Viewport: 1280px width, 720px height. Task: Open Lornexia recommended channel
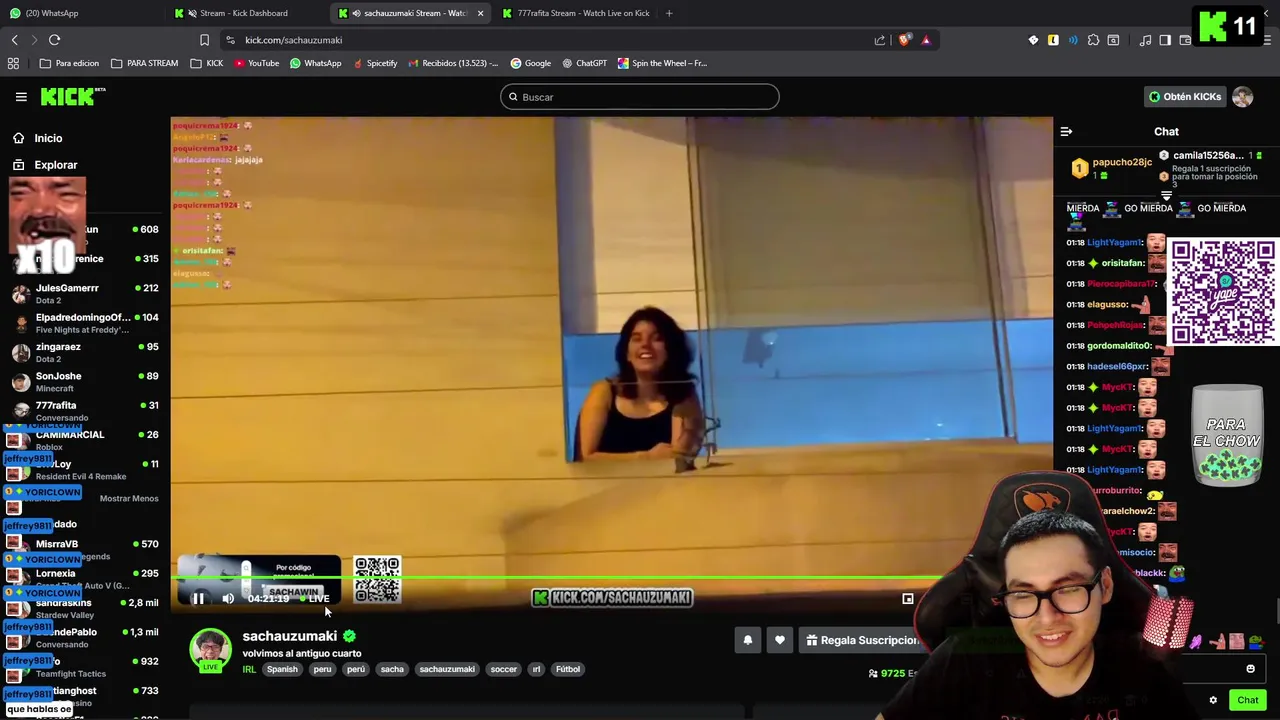85,579
